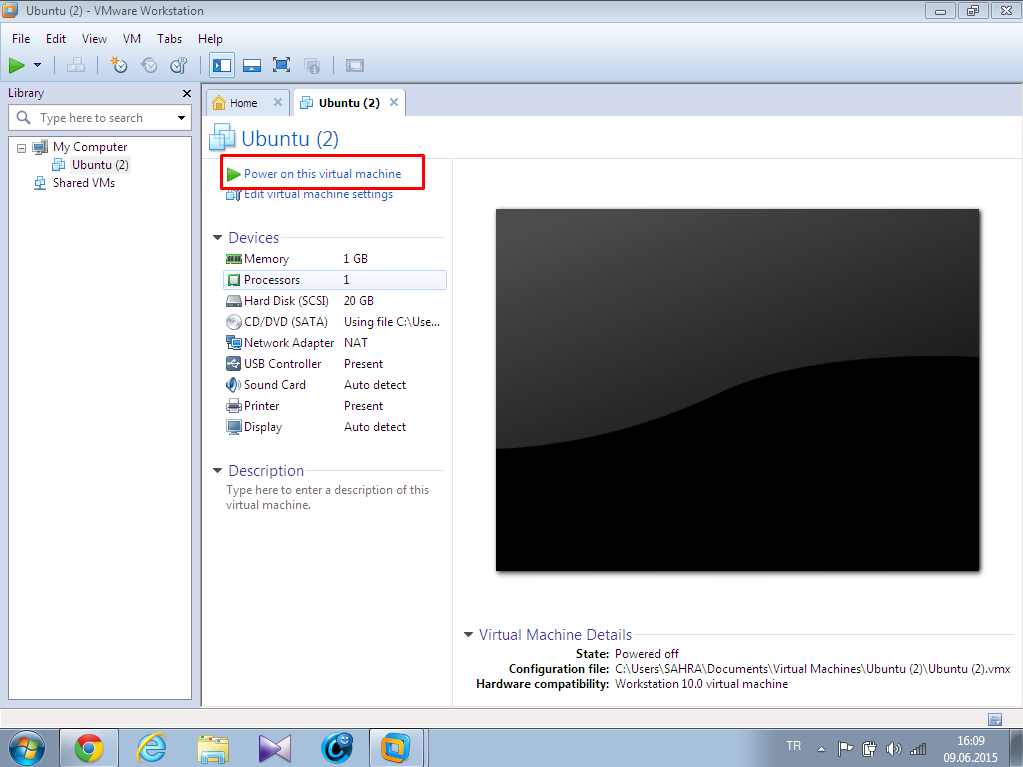This screenshot has height=767, width=1023.
Task: Close the Ubuntu (2) tab
Action: tap(394, 102)
